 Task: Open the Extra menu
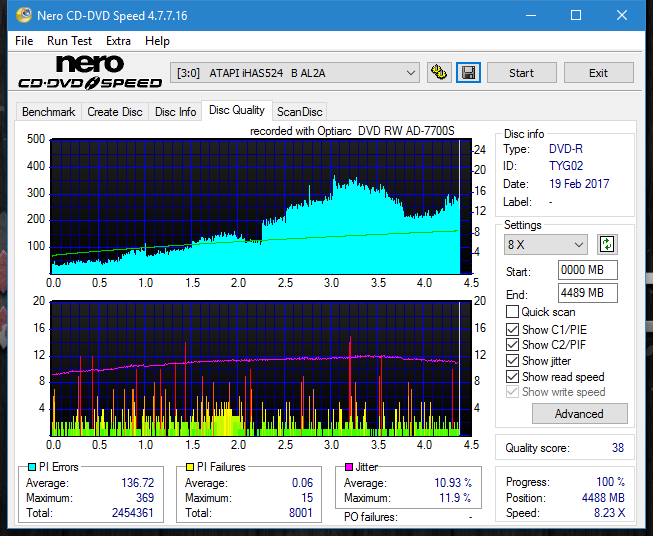pyautogui.click(x=118, y=41)
